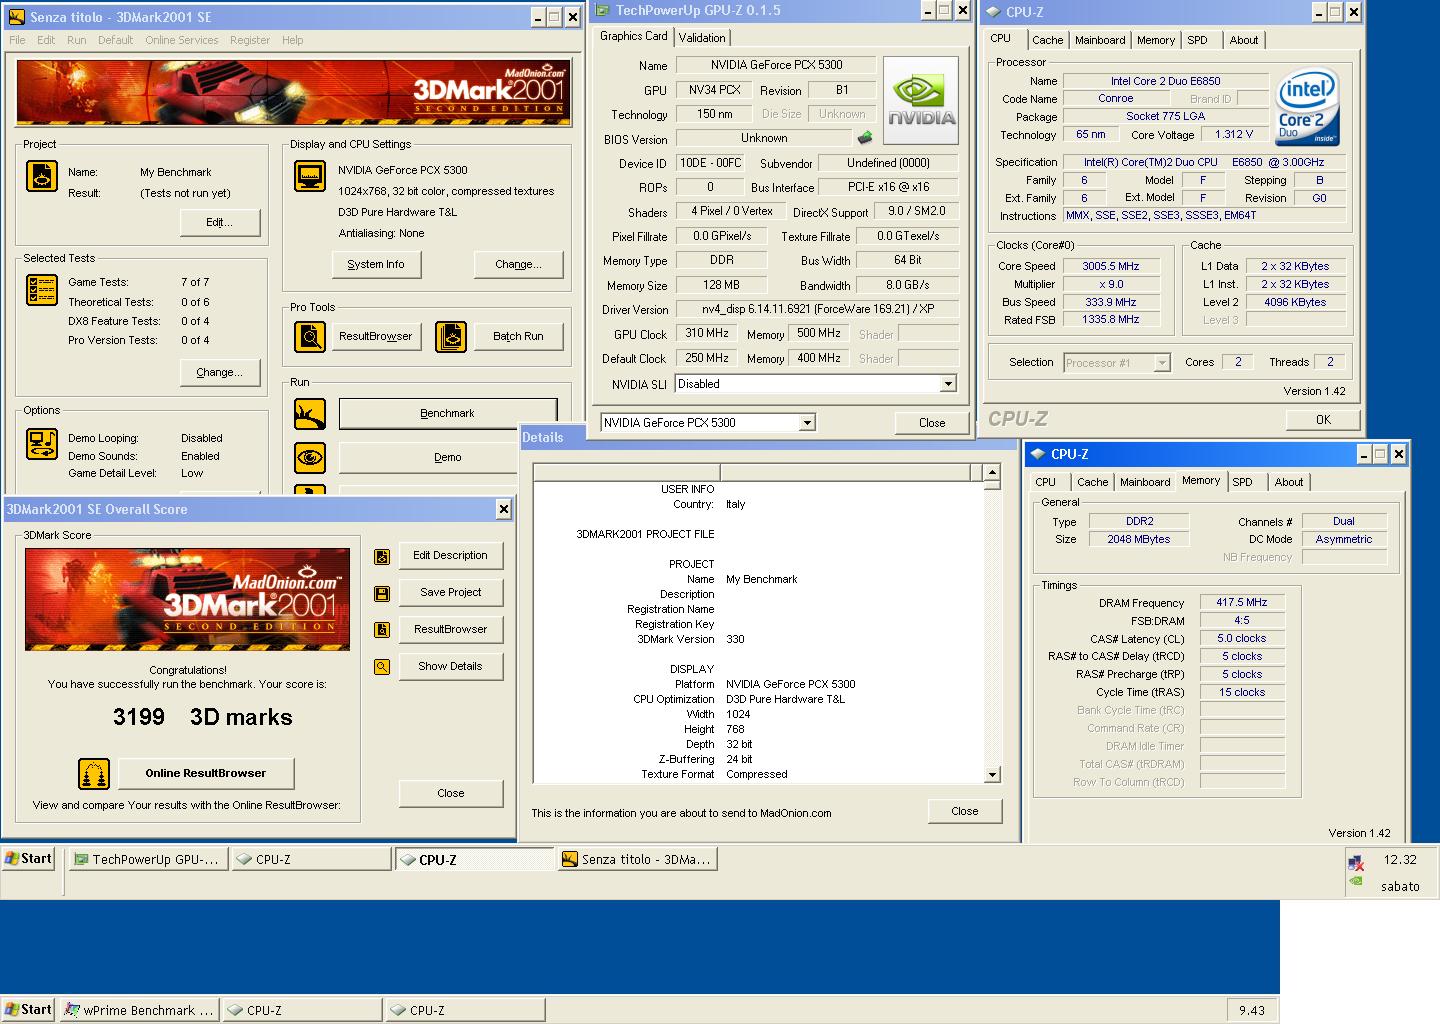Click the Batch Run button
Viewport: 1440px width, 1024px height.
point(518,336)
